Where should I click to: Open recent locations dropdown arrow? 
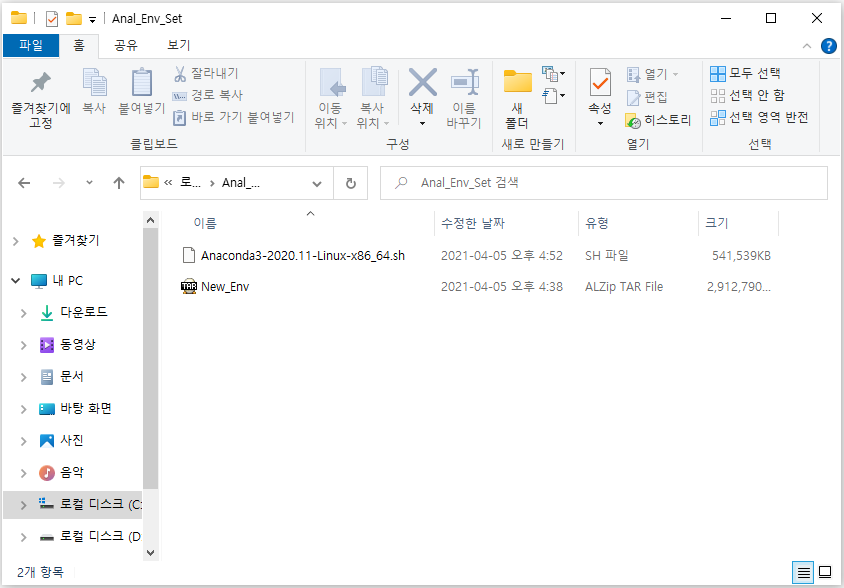click(x=89, y=183)
